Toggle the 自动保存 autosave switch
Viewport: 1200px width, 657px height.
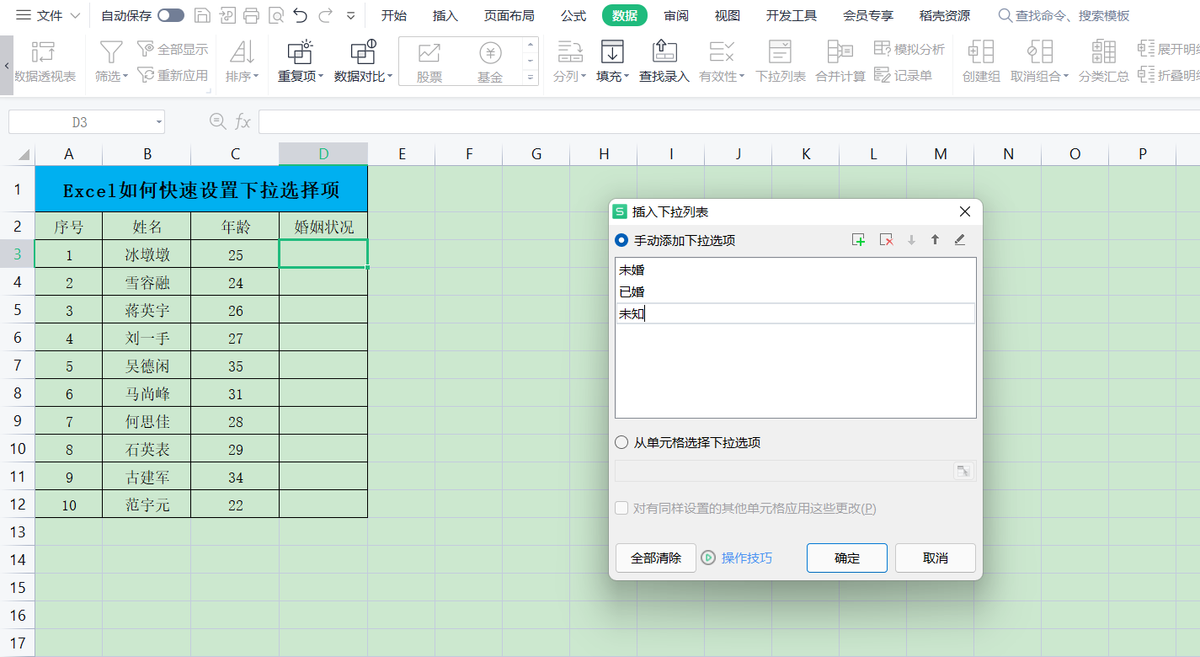pyautogui.click(x=171, y=16)
